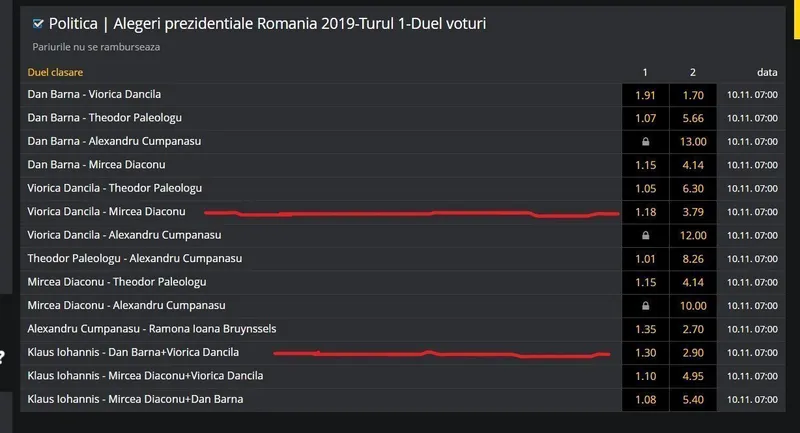Choose 5.40 odds for Mircea Diaconu+Dan Barna
Image resolution: width=800 pixels, height=433 pixels.
pos(693,399)
